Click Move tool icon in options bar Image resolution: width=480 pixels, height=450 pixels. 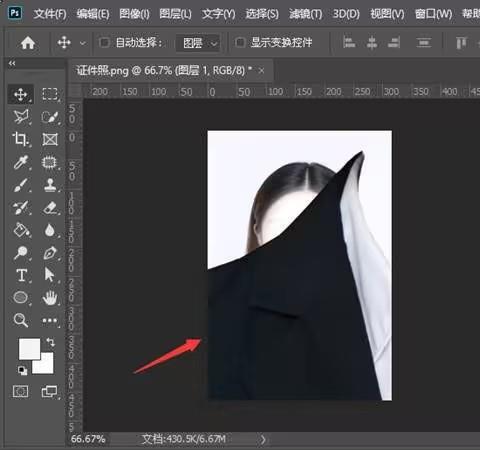(64, 43)
